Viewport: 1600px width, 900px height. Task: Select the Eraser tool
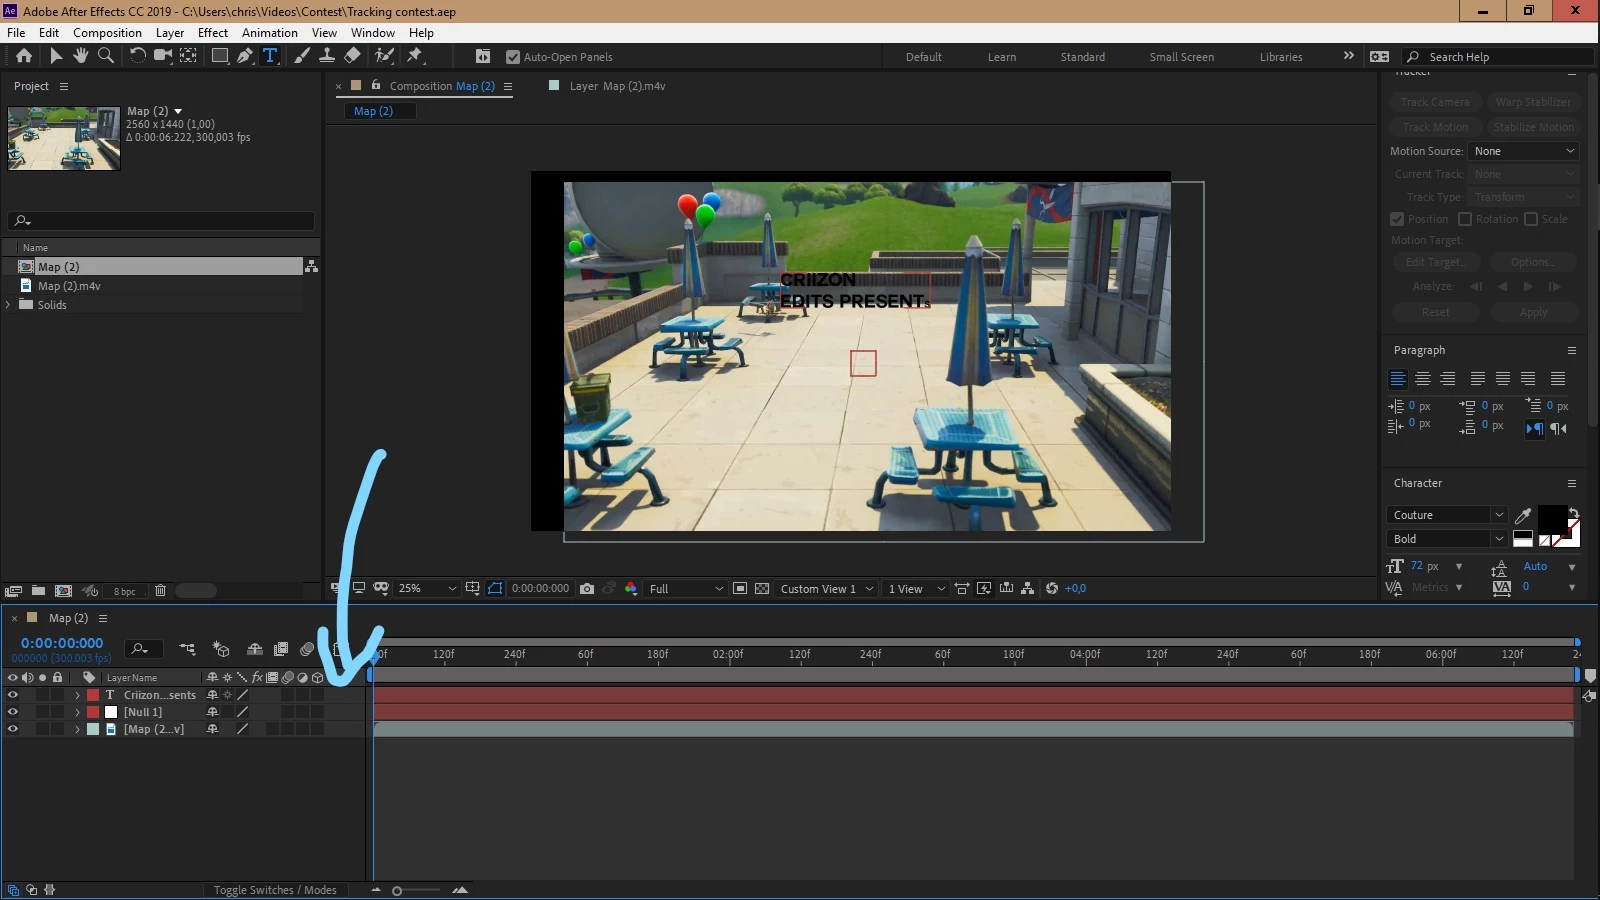point(352,56)
